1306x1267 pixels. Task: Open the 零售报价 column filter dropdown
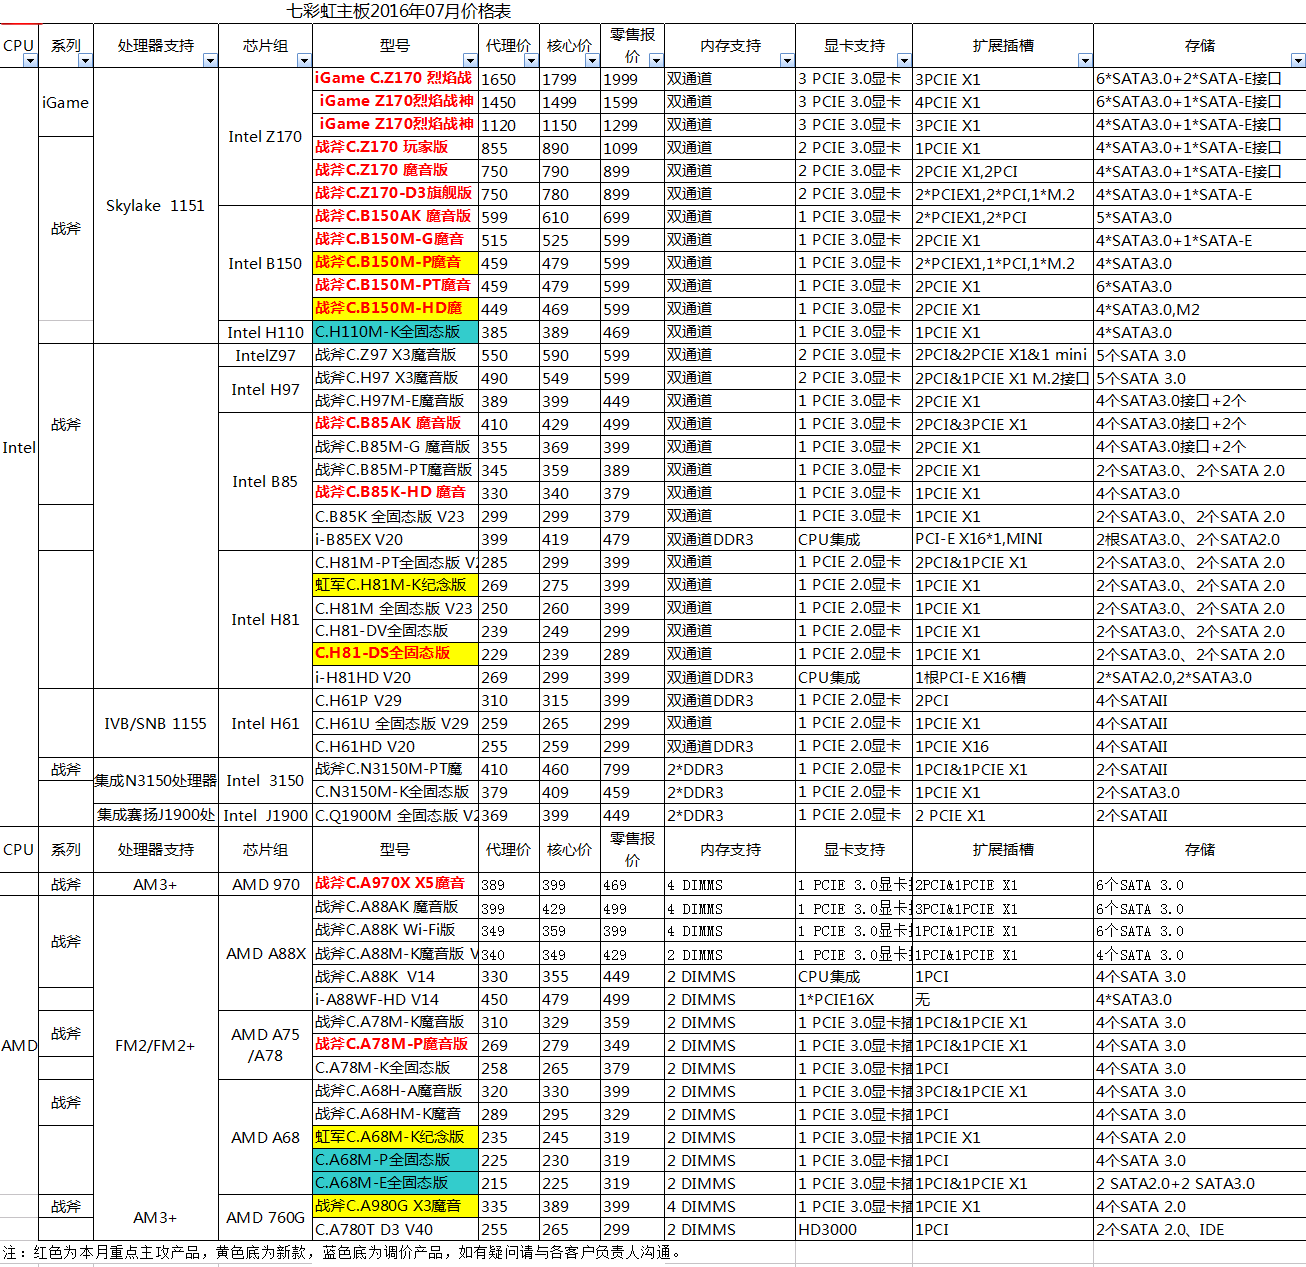(x=656, y=61)
